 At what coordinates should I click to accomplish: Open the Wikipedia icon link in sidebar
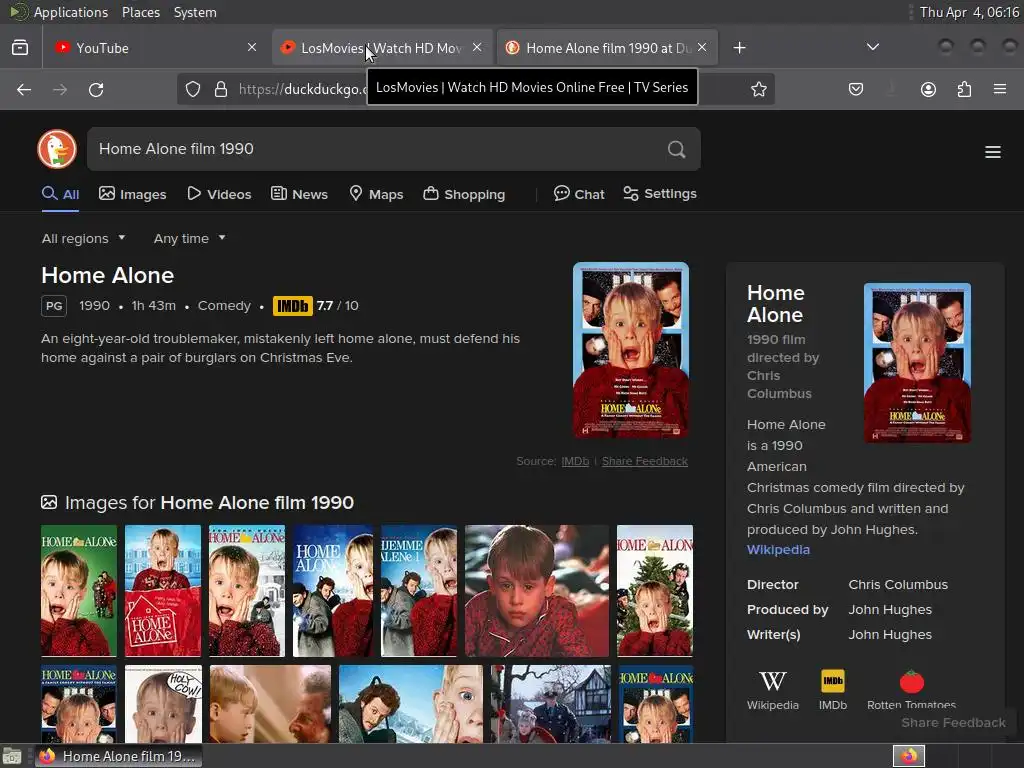coord(773,690)
